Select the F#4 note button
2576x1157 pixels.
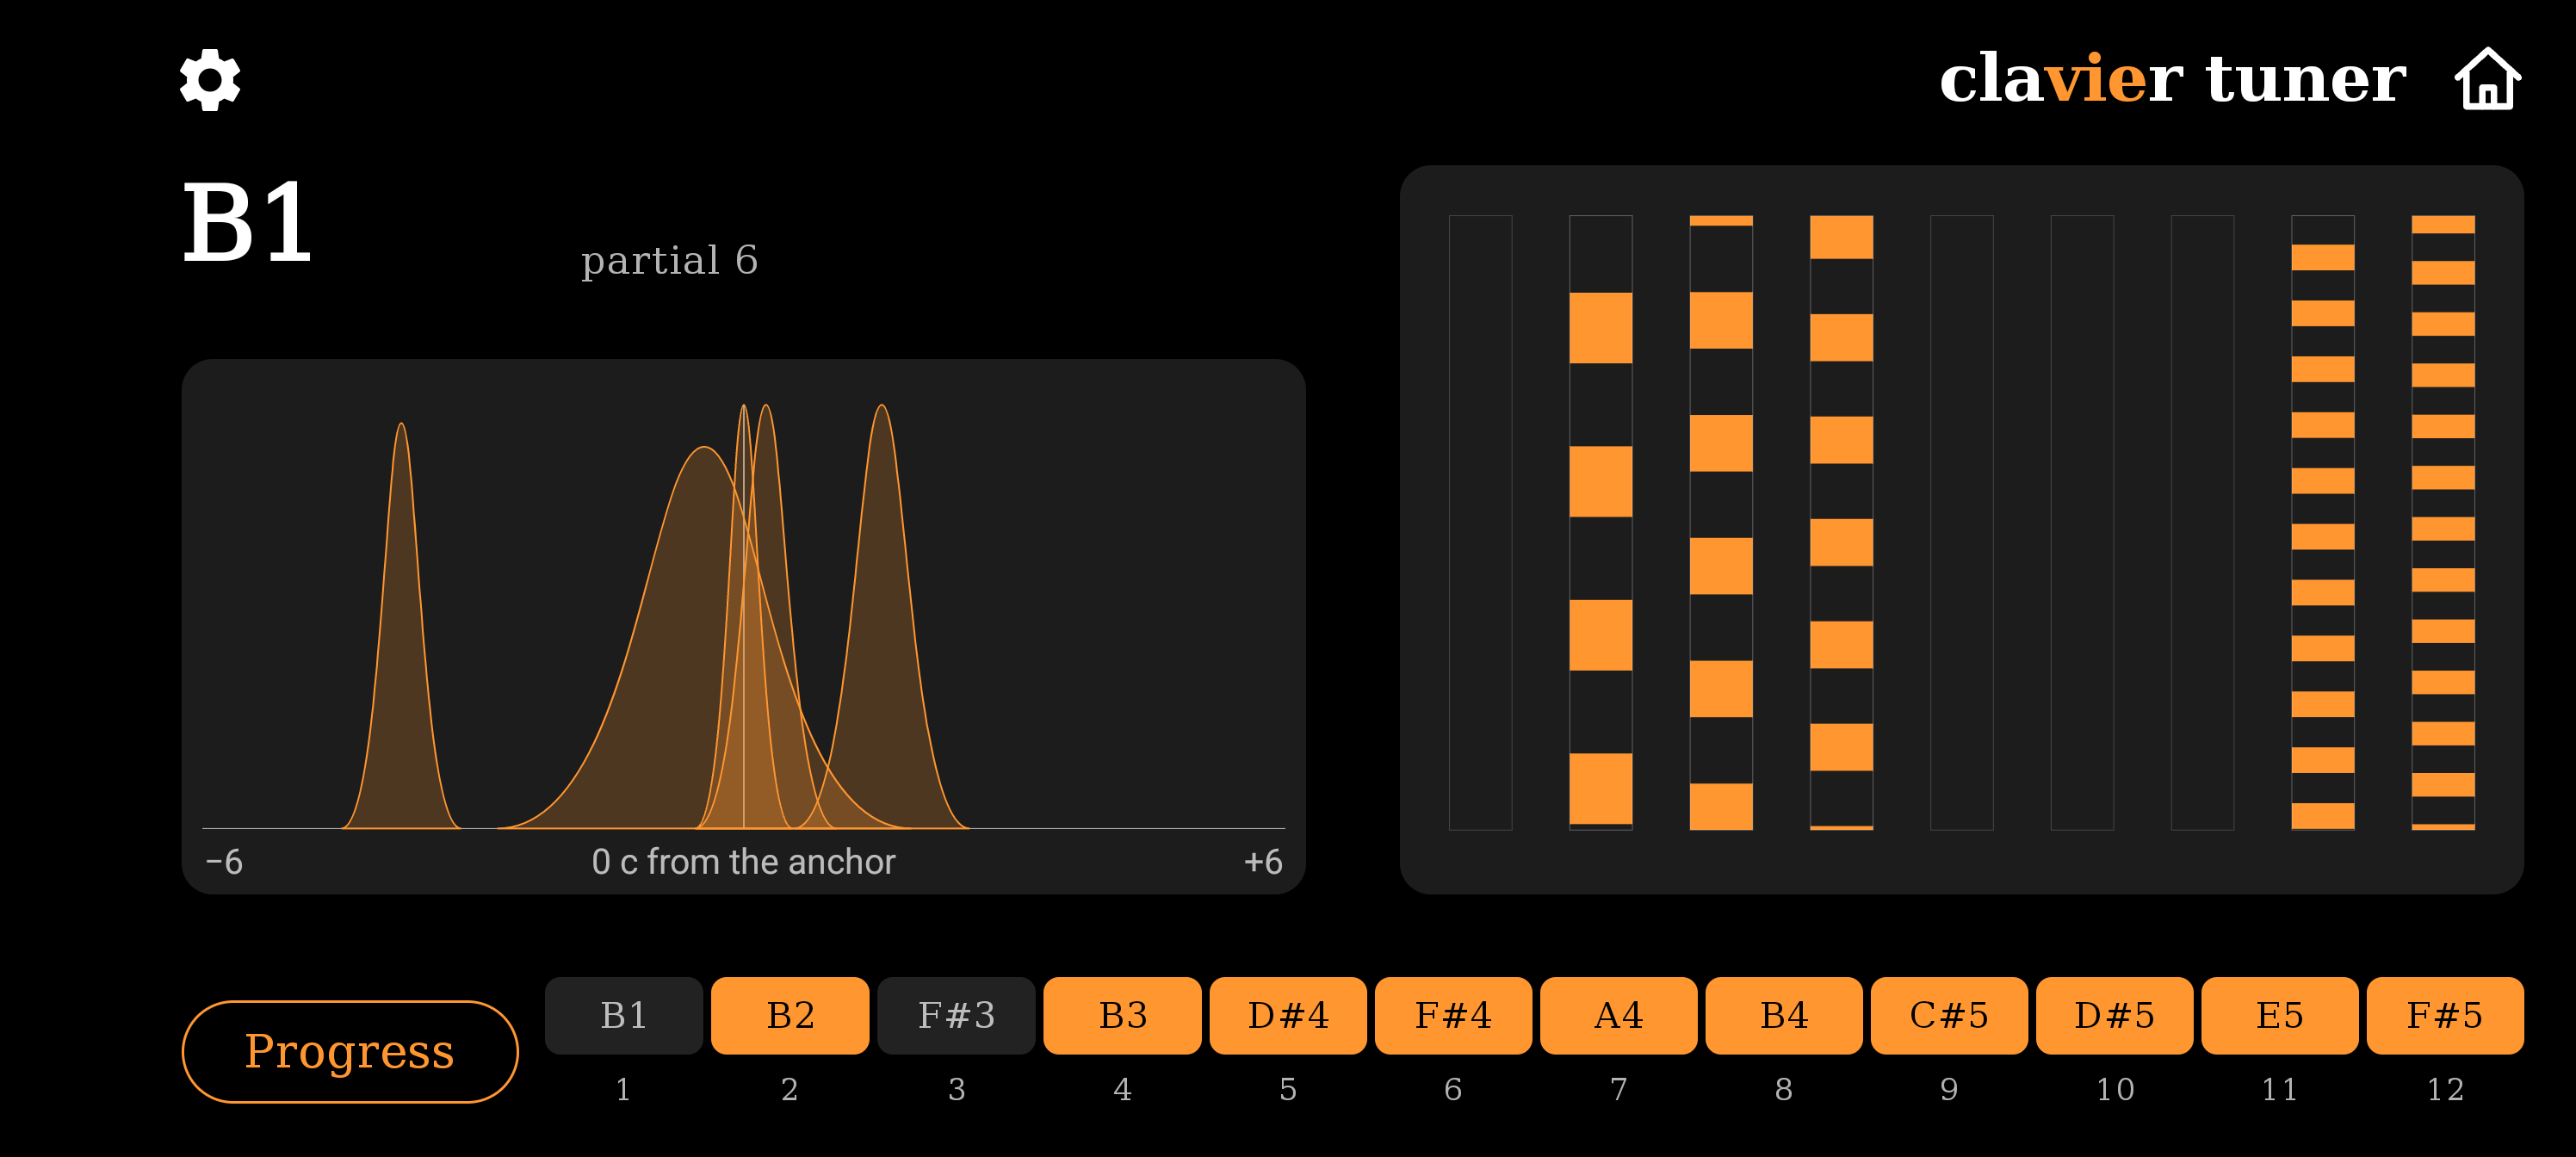click(x=1453, y=1015)
